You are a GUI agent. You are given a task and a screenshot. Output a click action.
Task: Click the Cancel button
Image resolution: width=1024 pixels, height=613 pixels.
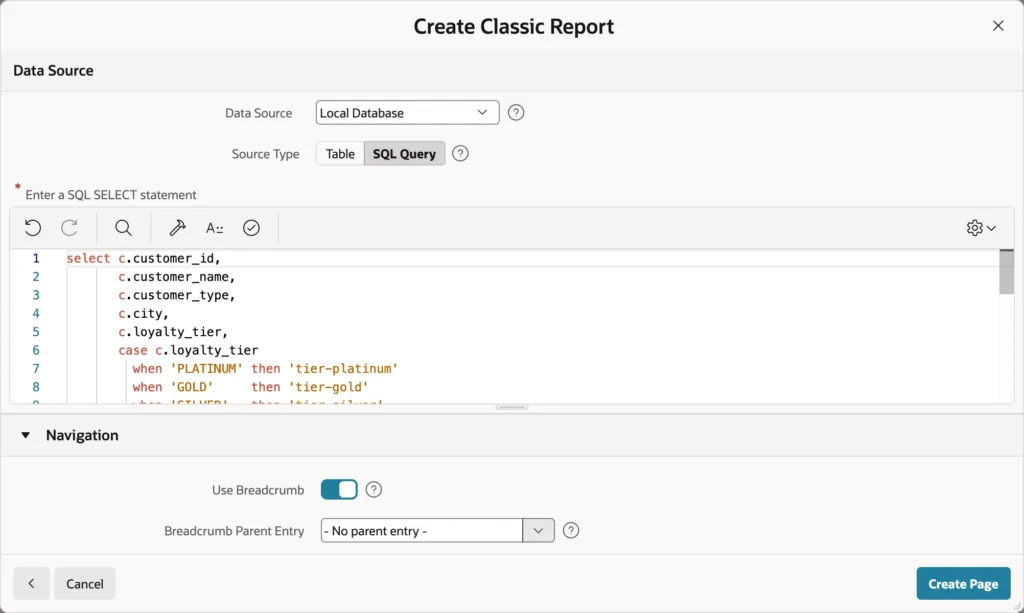[85, 584]
